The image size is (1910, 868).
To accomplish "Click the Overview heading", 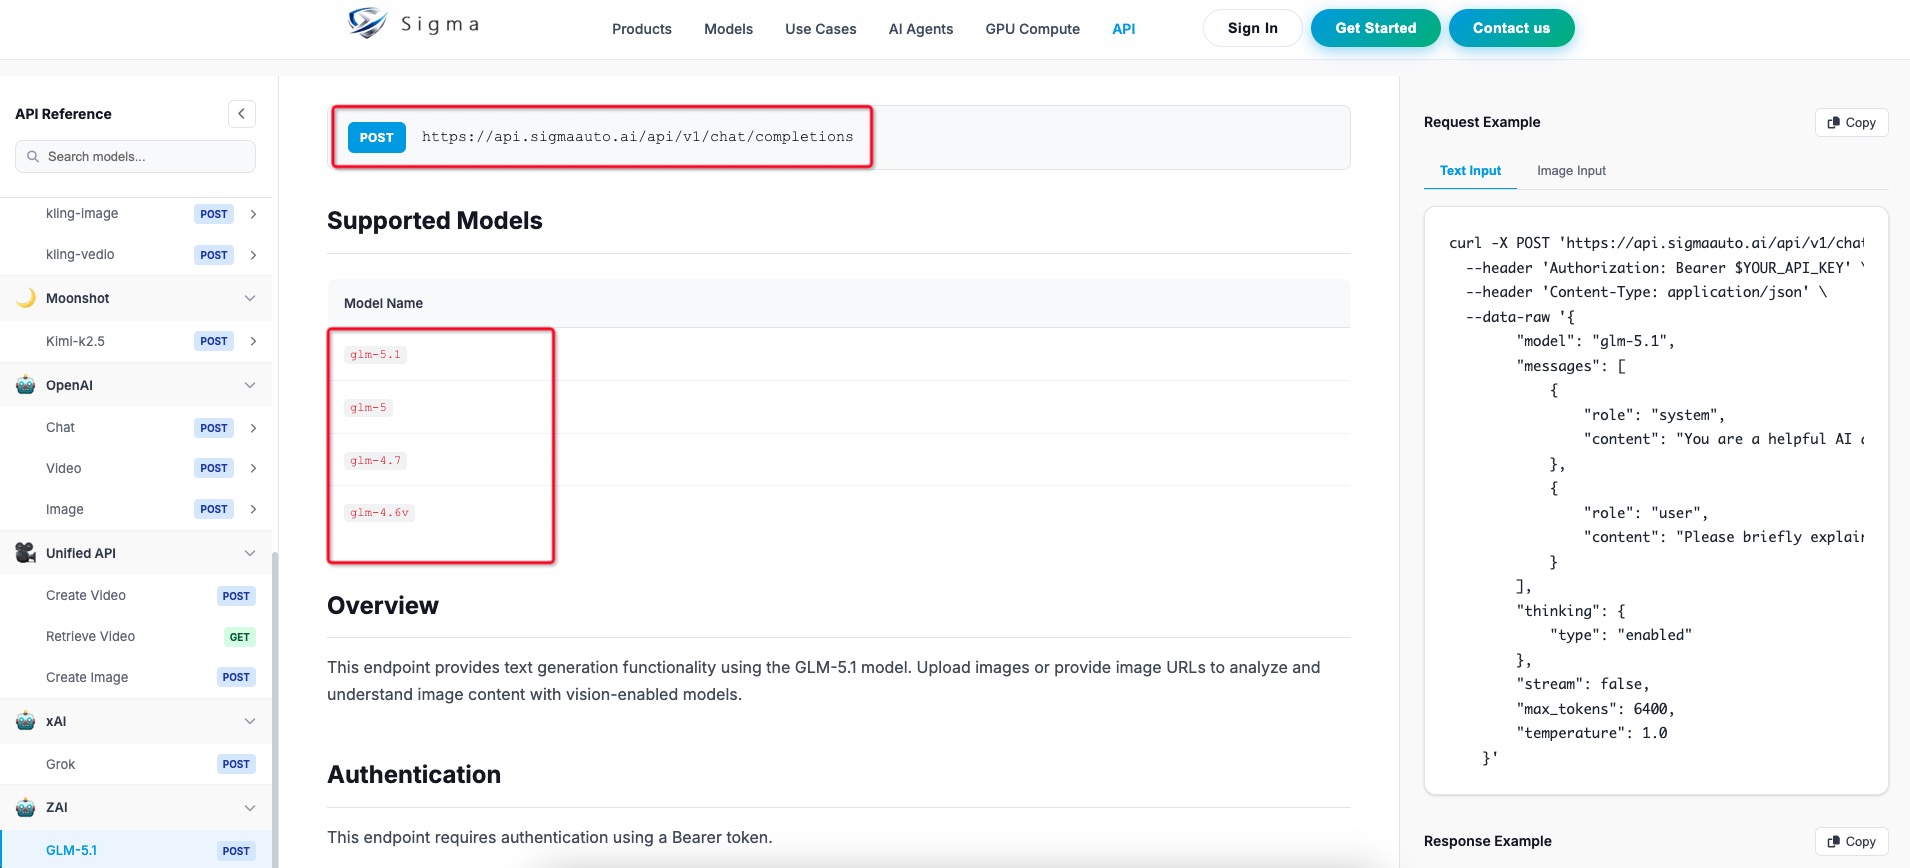I will click(383, 606).
